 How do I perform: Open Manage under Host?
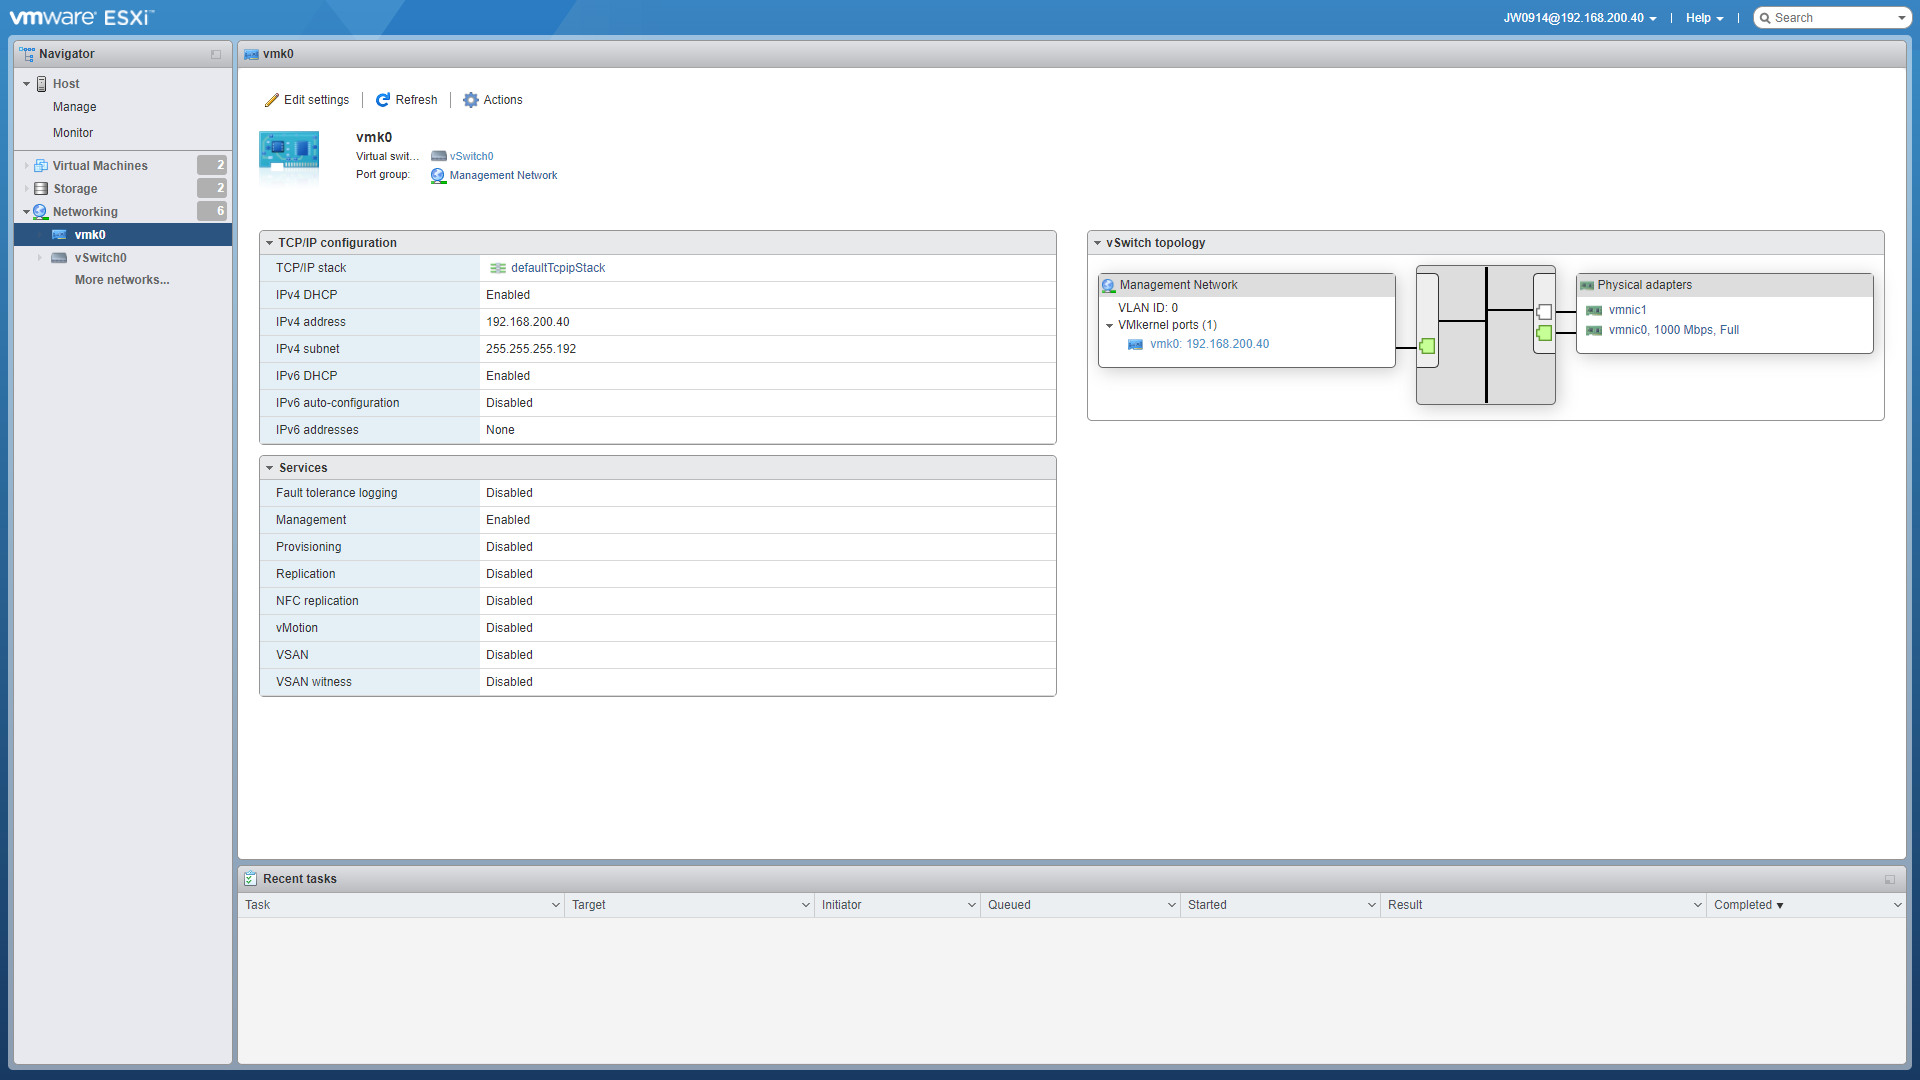(75, 107)
